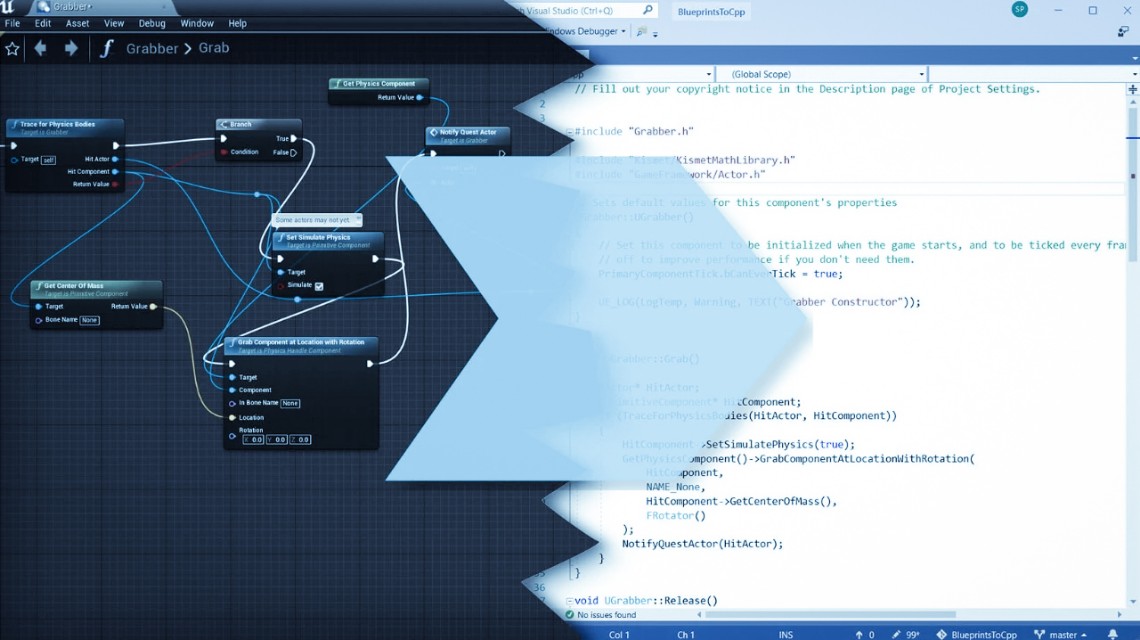Click the red Return Value pin on Trace node

115,184
